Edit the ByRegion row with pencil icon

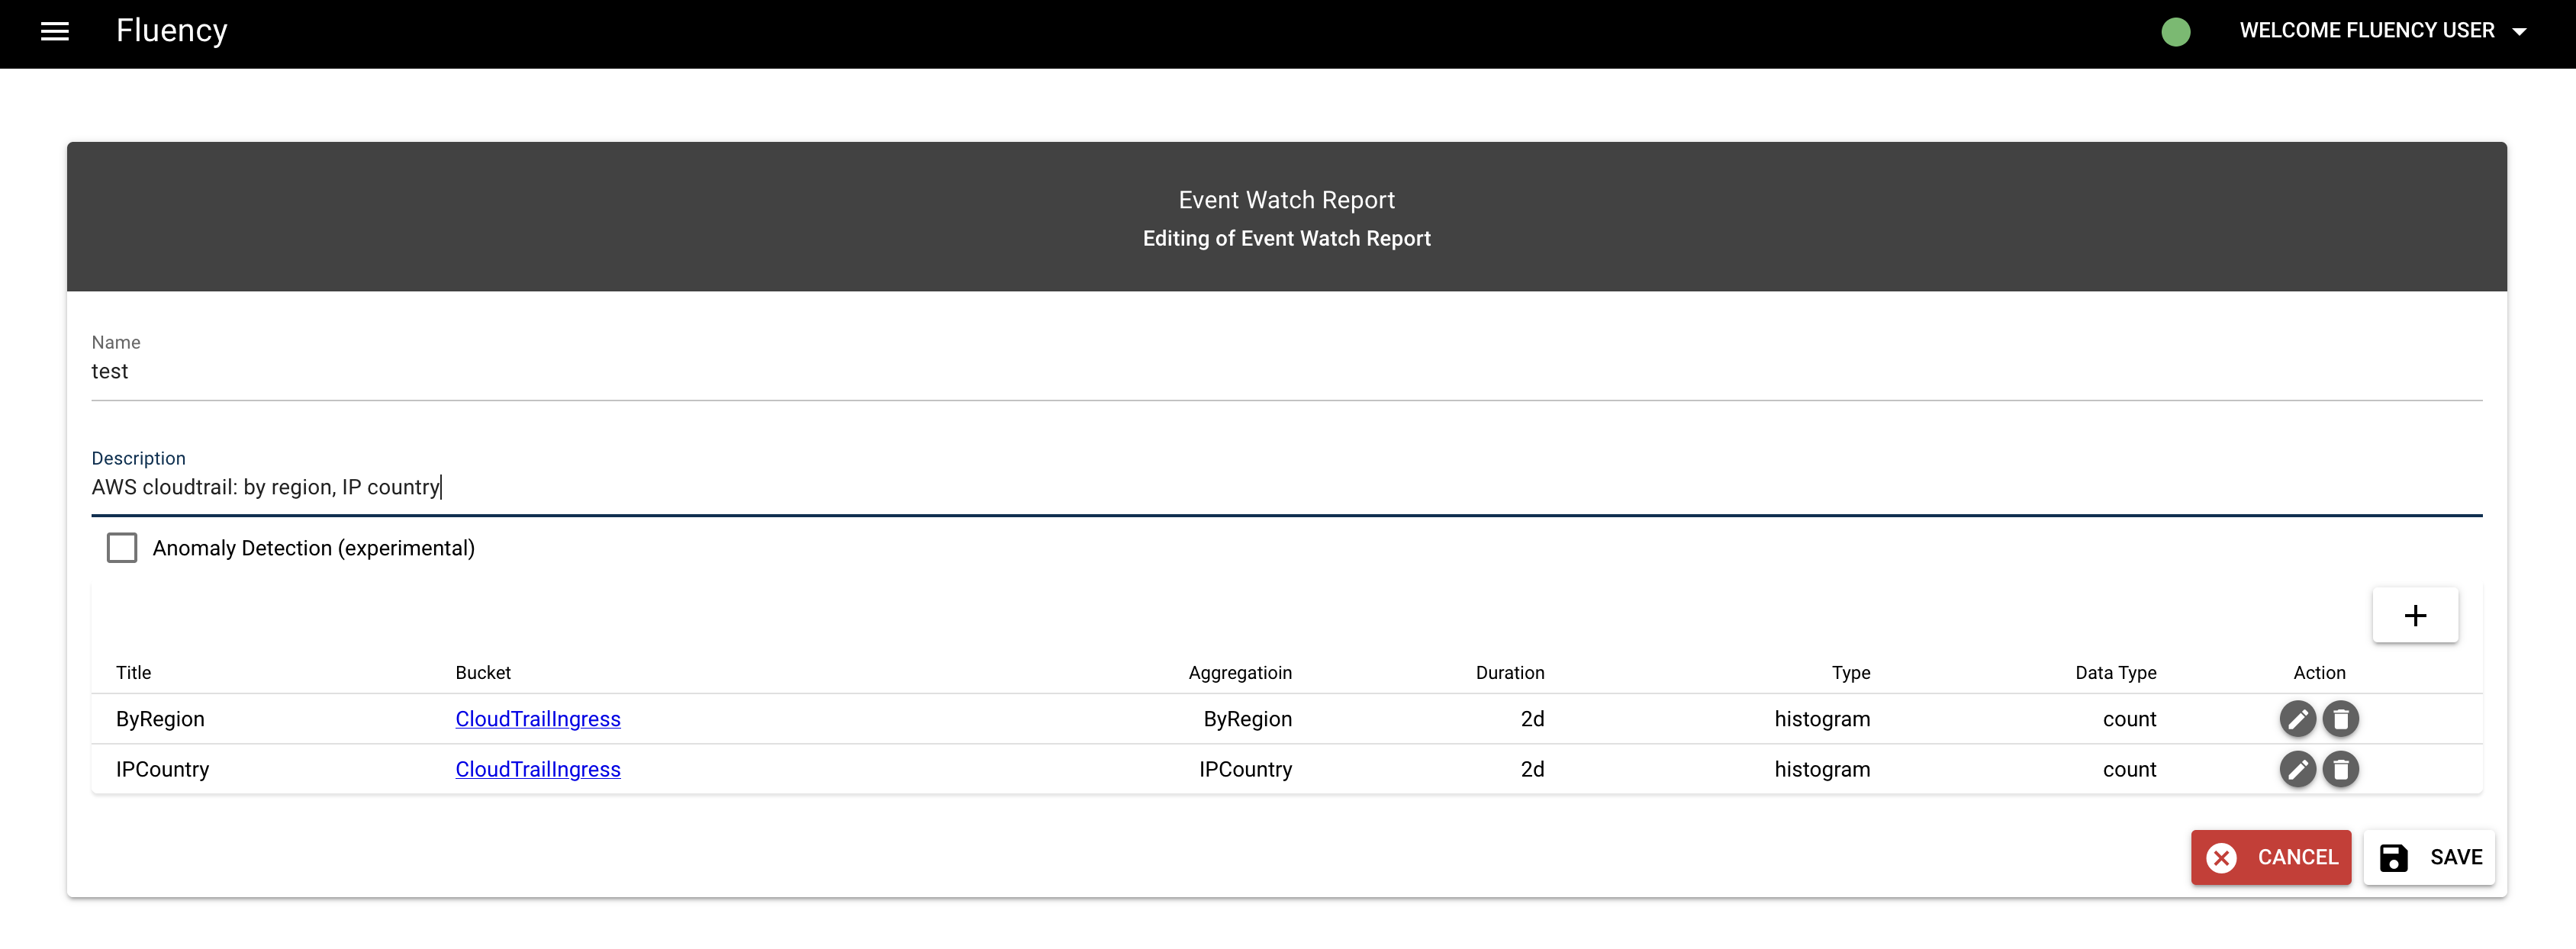pos(2297,719)
